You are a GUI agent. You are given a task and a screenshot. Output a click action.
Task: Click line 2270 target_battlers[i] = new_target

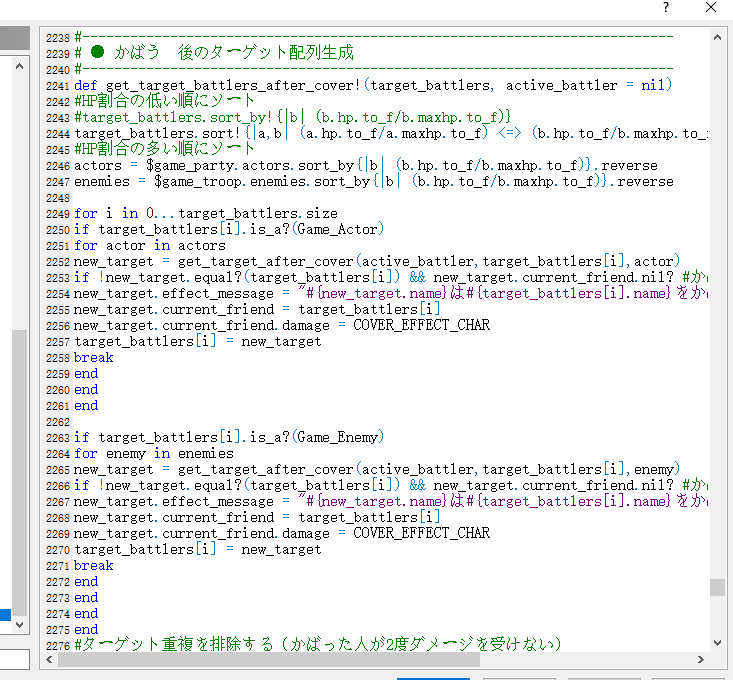pos(198,550)
